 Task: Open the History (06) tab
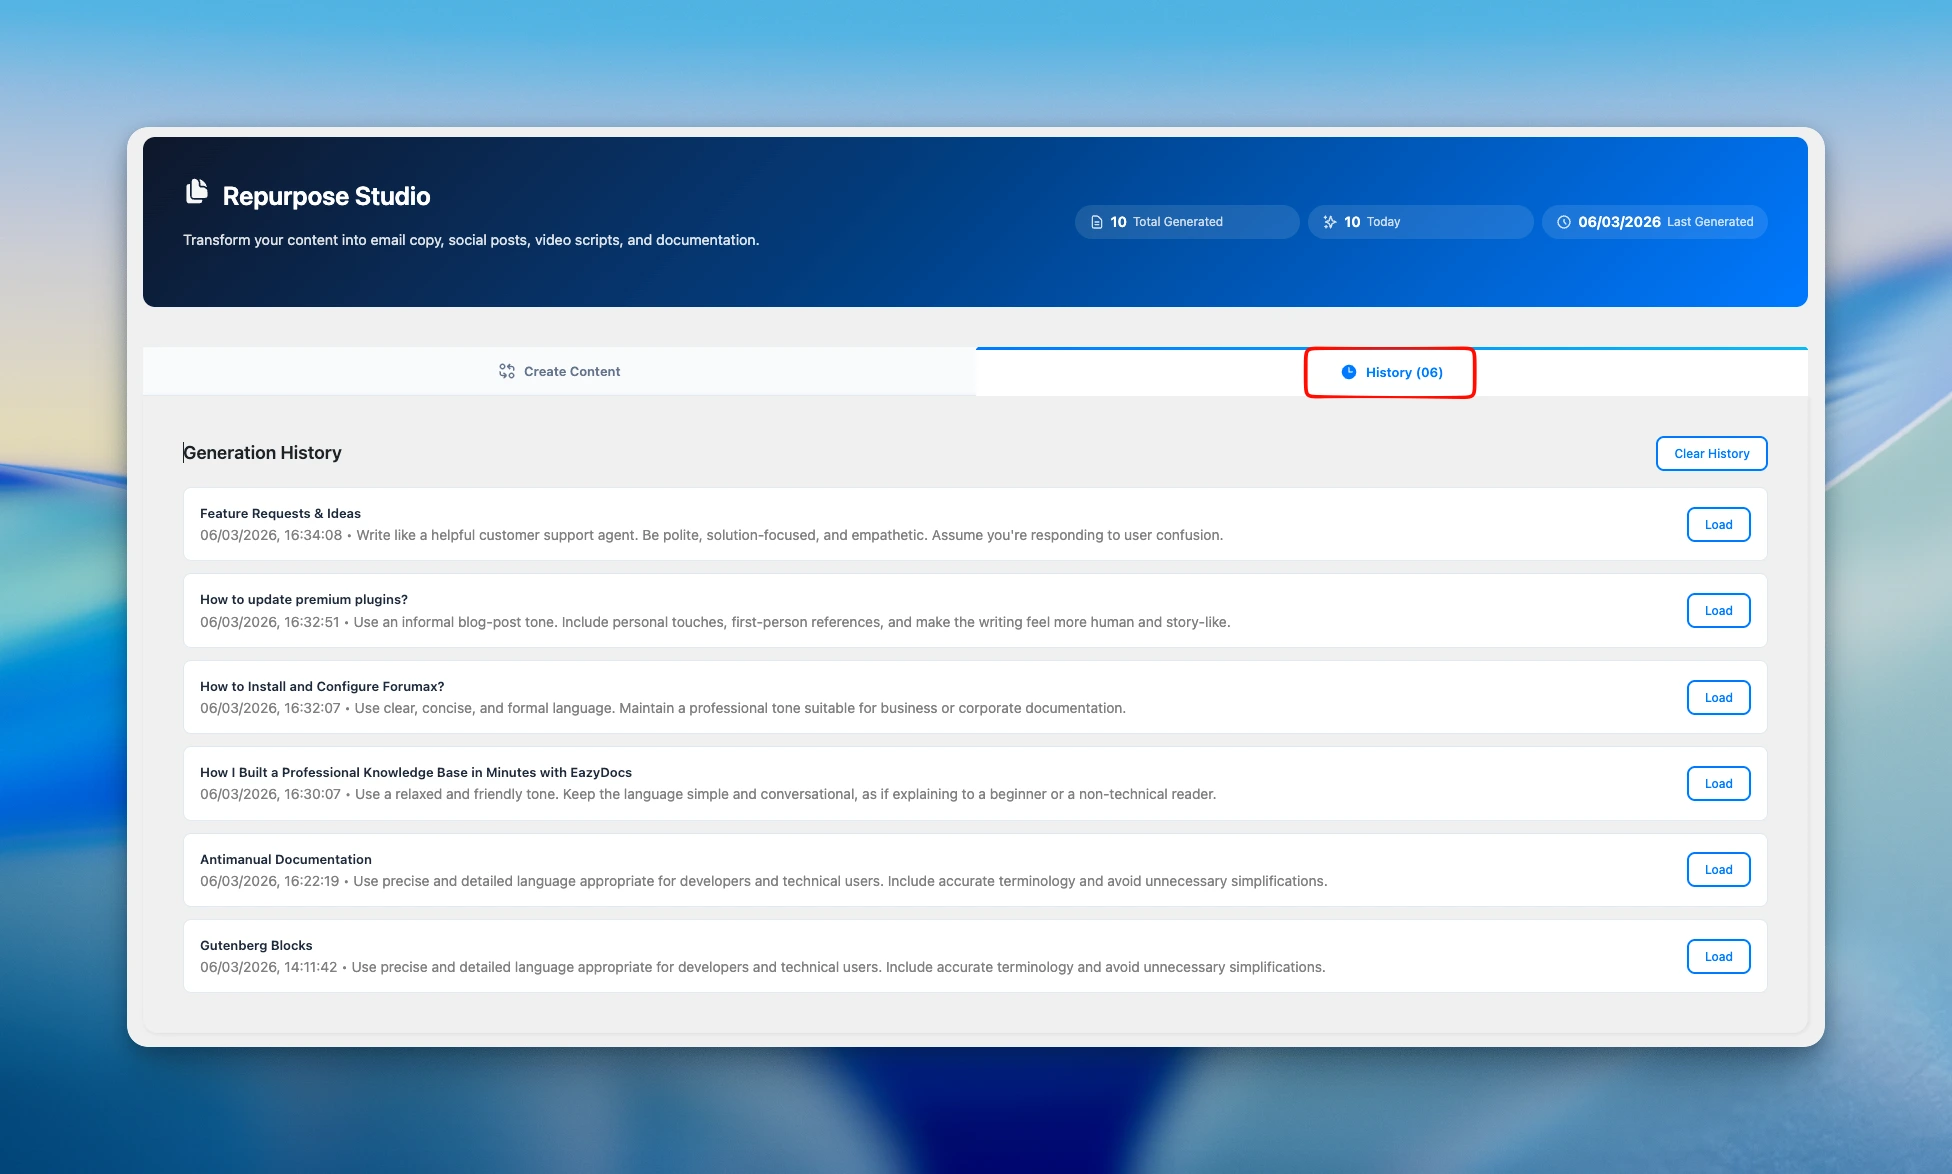pos(1391,372)
